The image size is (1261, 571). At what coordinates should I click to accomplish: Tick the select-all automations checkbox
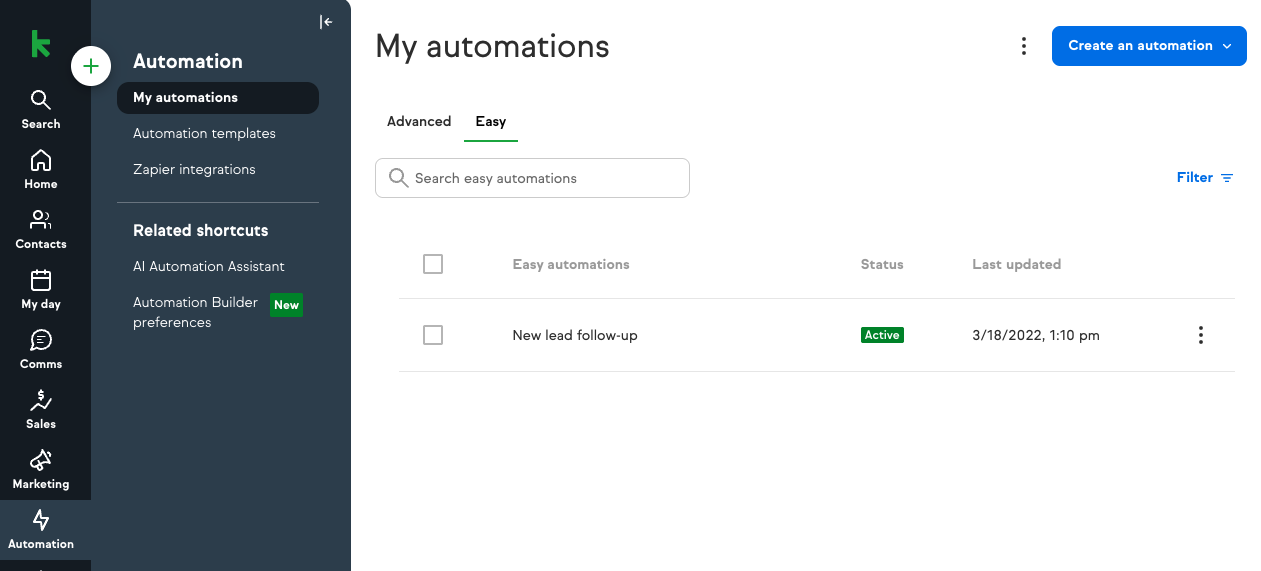433,264
